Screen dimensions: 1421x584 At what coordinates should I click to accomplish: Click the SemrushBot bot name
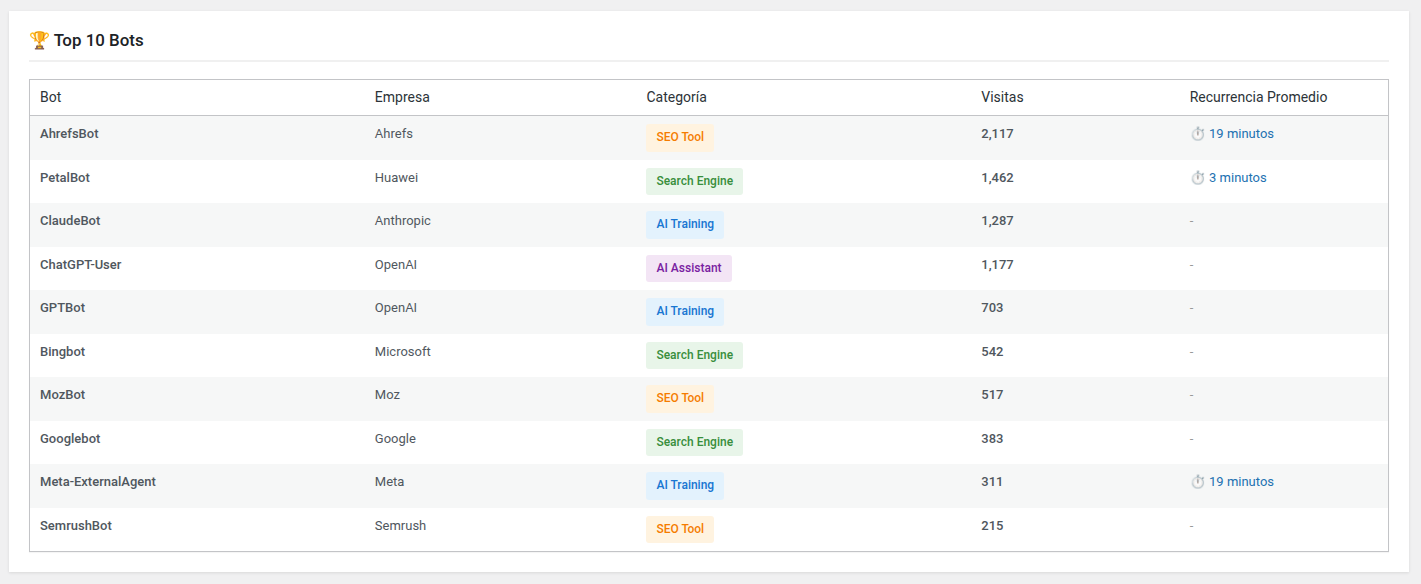[76, 526]
